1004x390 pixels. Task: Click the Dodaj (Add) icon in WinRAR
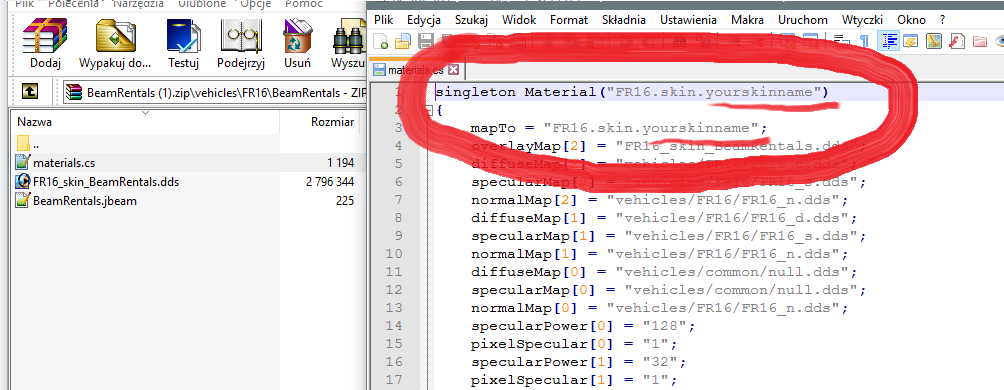tap(45, 36)
